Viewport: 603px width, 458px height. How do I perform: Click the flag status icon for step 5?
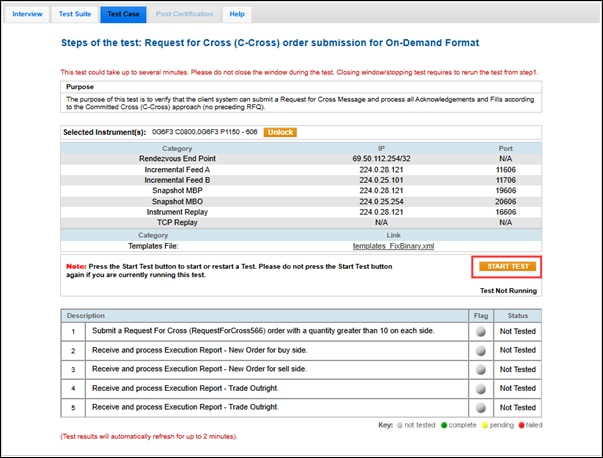[x=481, y=407]
